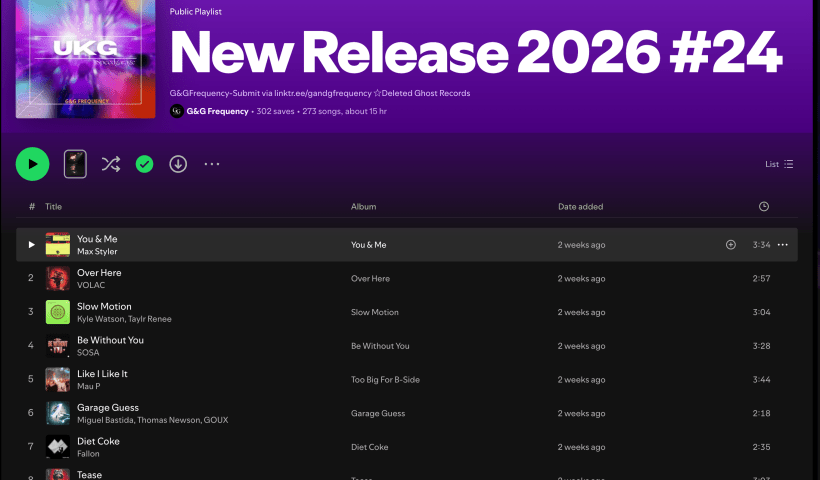Play the You & Me track row
Image resolution: width=820 pixels, height=480 pixels.
(x=32, y=245)
